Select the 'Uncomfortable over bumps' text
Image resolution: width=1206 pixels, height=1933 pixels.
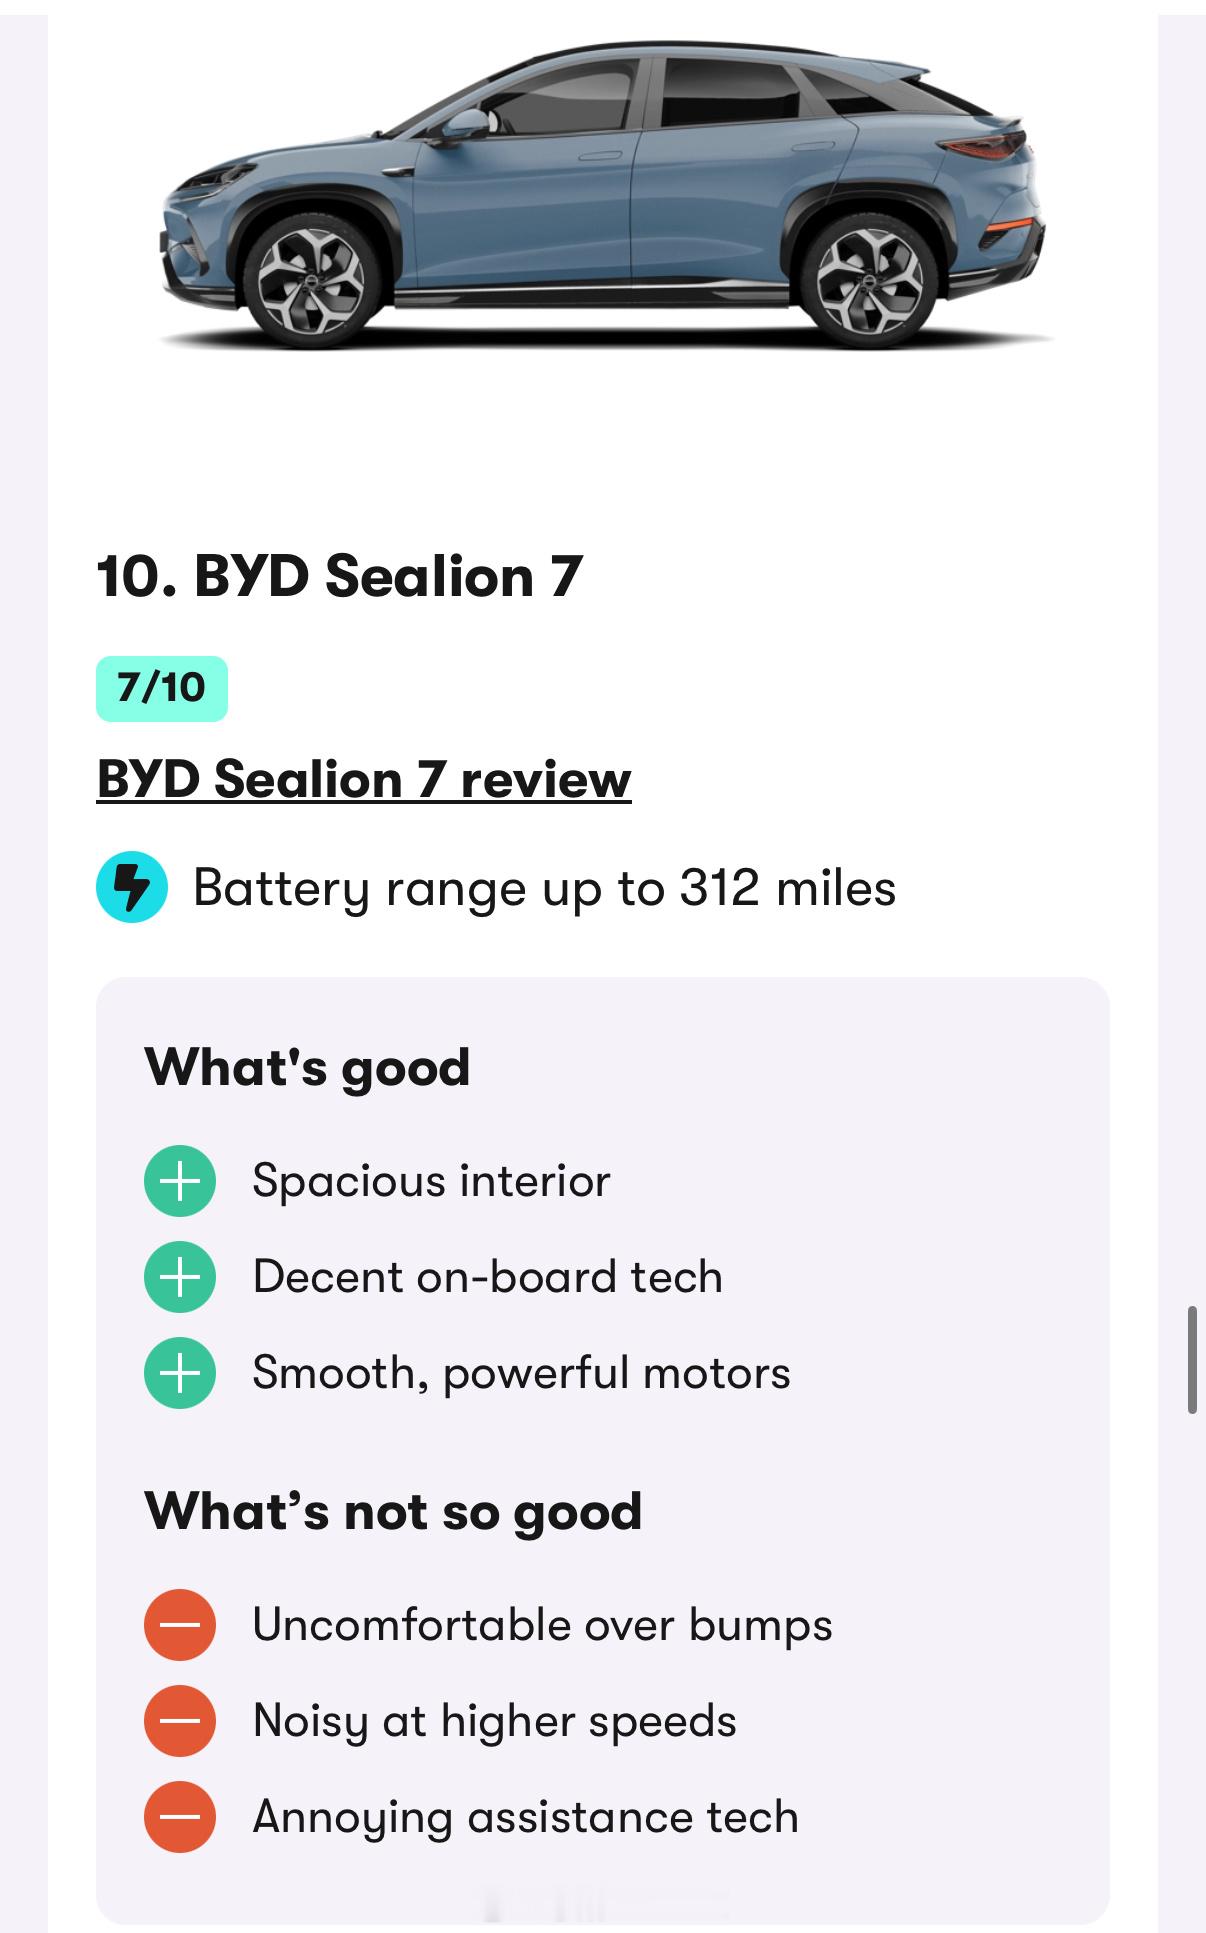tap(542, 1625)
